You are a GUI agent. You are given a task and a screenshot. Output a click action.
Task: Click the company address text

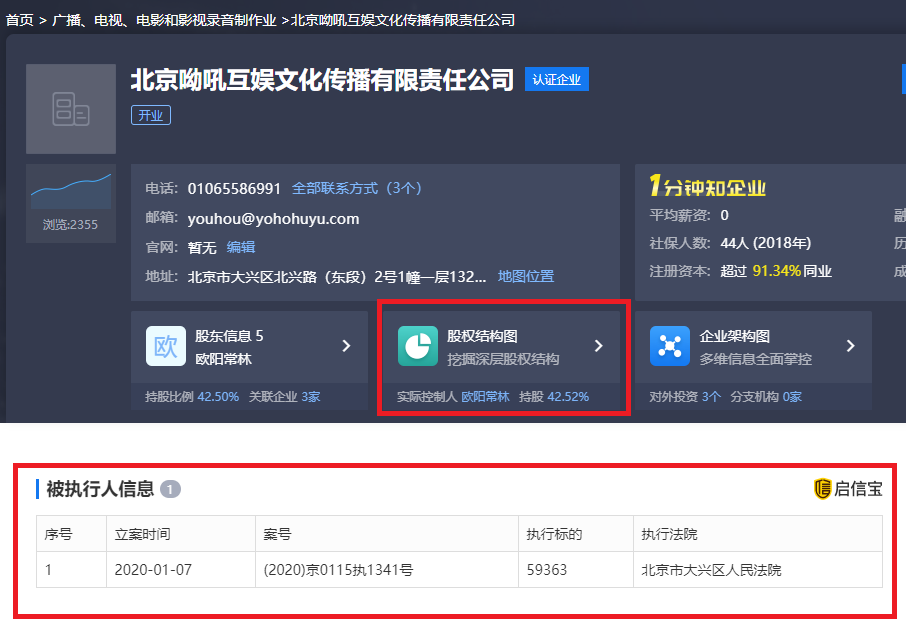click(337, 277)
